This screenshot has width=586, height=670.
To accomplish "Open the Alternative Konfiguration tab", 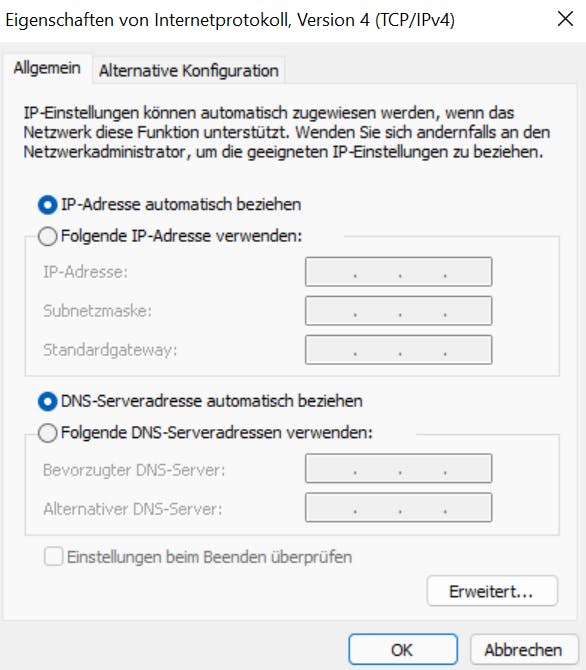I will (188, 71).
